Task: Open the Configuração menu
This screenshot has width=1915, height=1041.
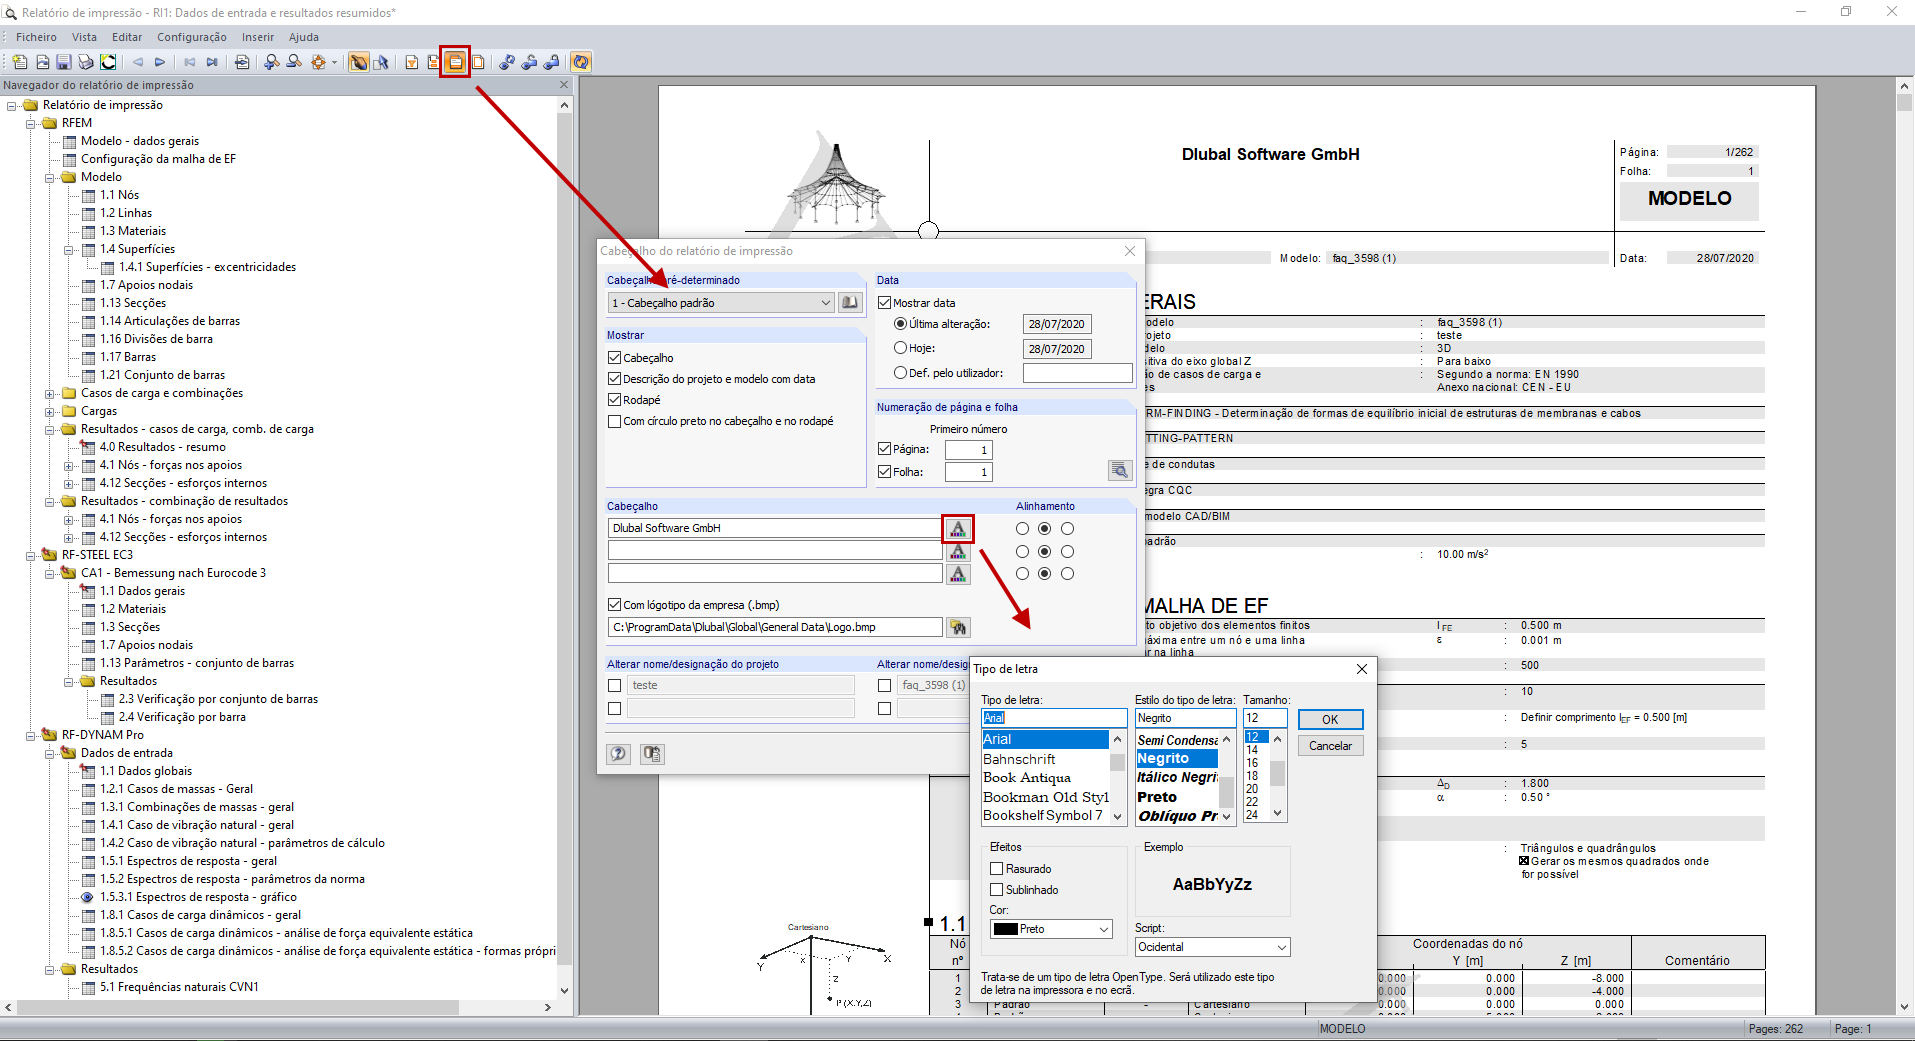Action: tap(192, 37)
